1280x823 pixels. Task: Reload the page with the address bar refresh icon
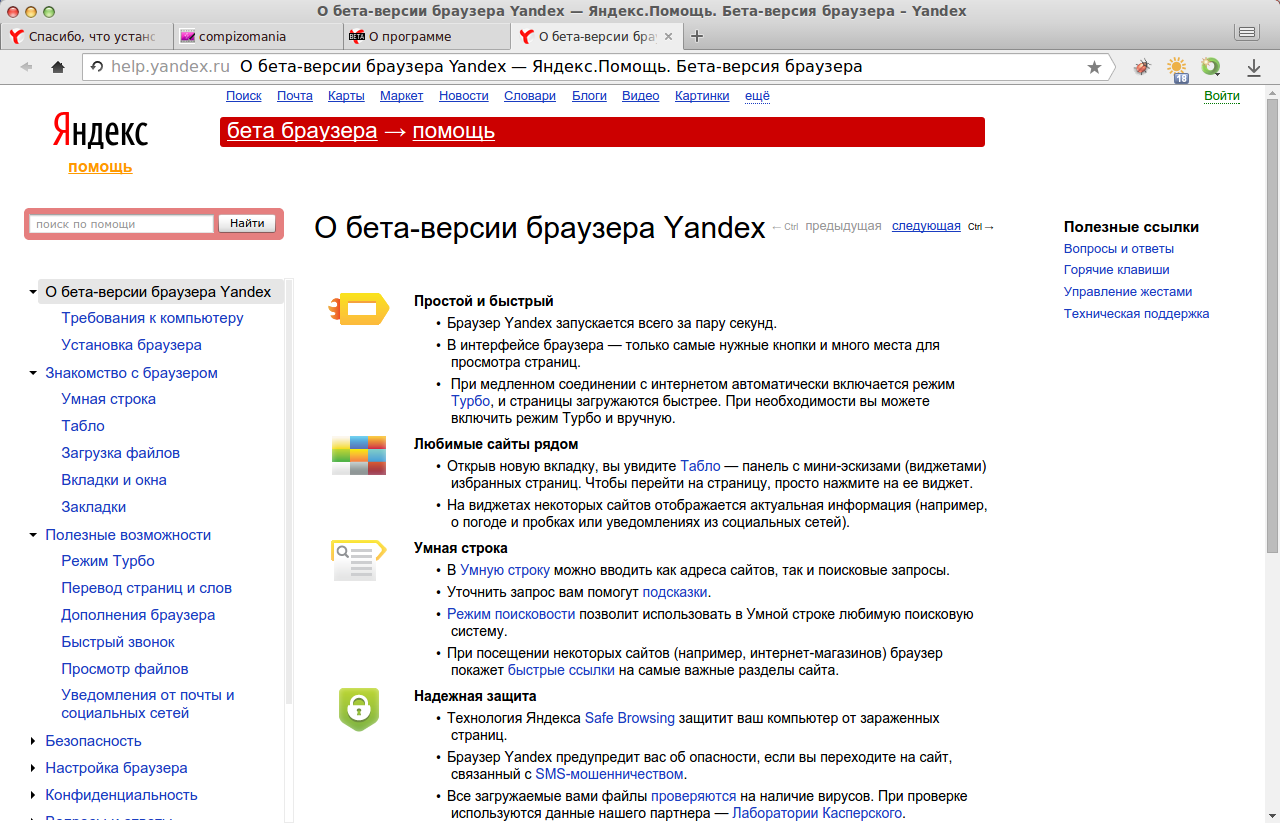click(97, 67)
